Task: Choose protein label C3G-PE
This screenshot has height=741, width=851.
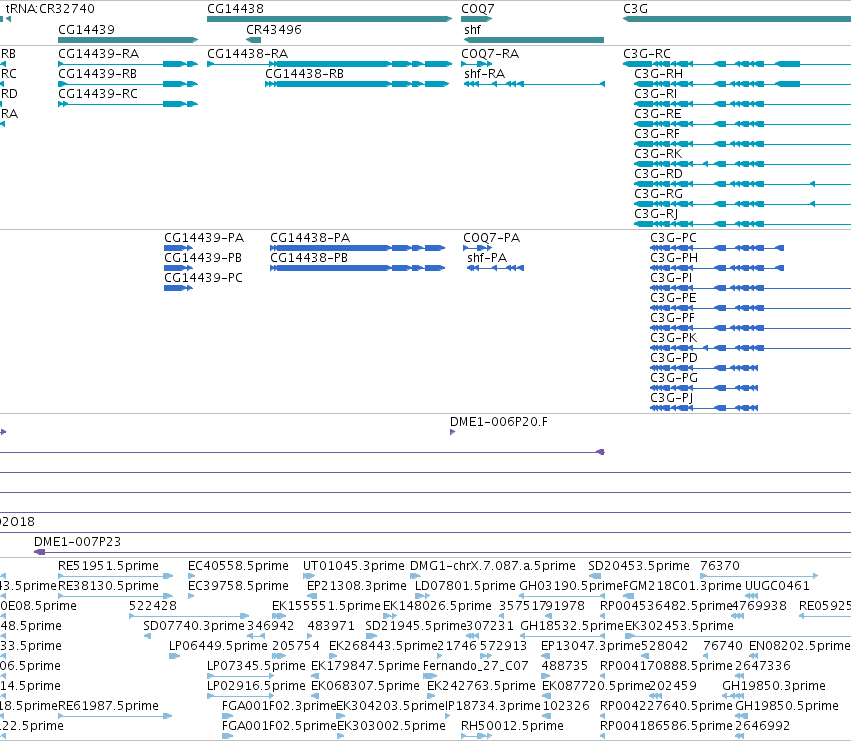Action: [674, 298]
